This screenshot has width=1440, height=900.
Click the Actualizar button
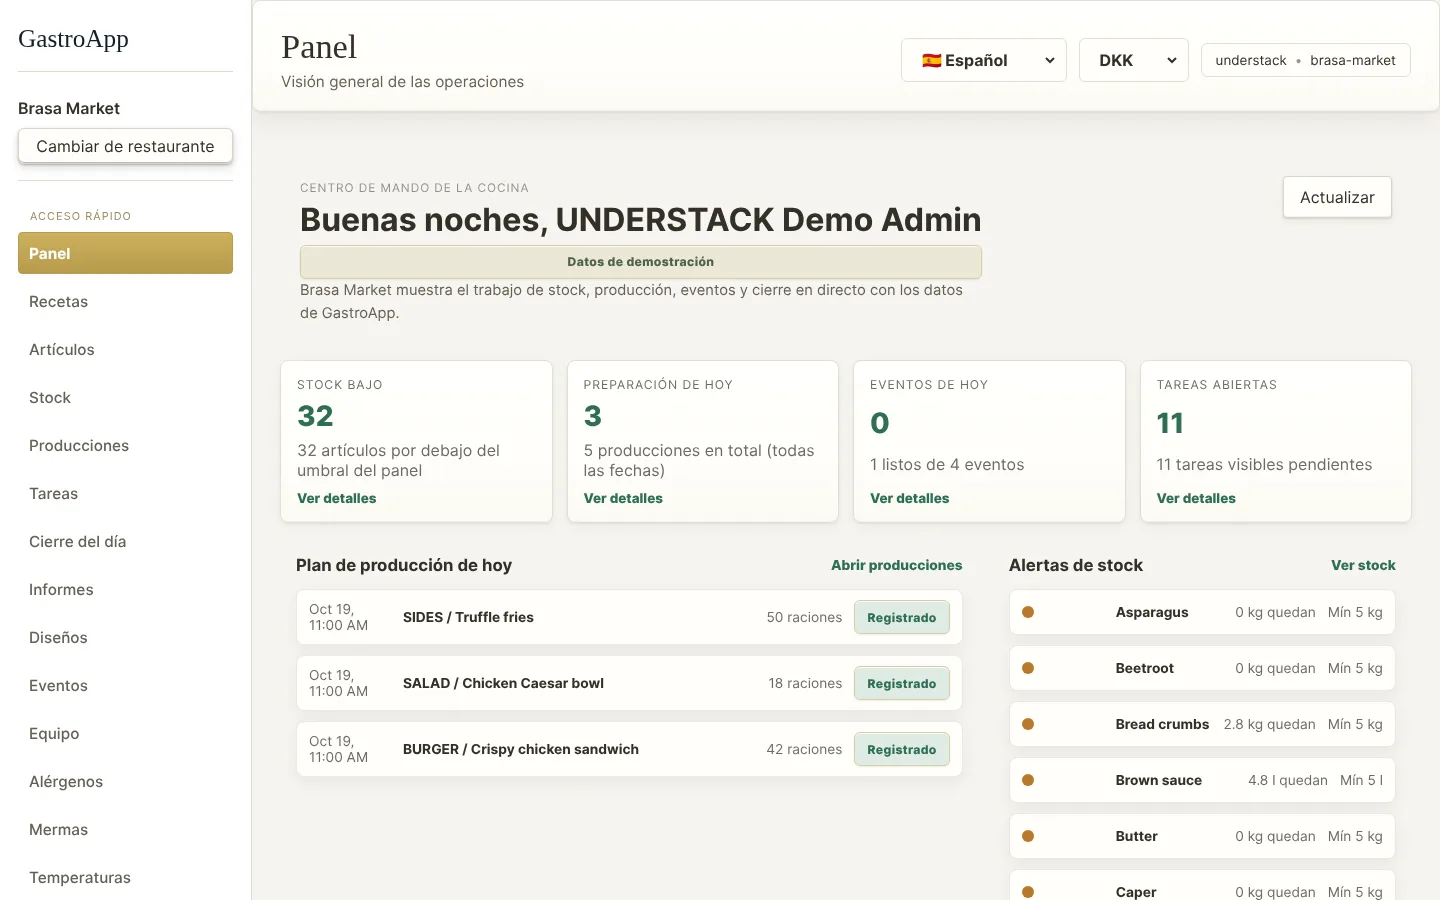(x=1337, y=197)
